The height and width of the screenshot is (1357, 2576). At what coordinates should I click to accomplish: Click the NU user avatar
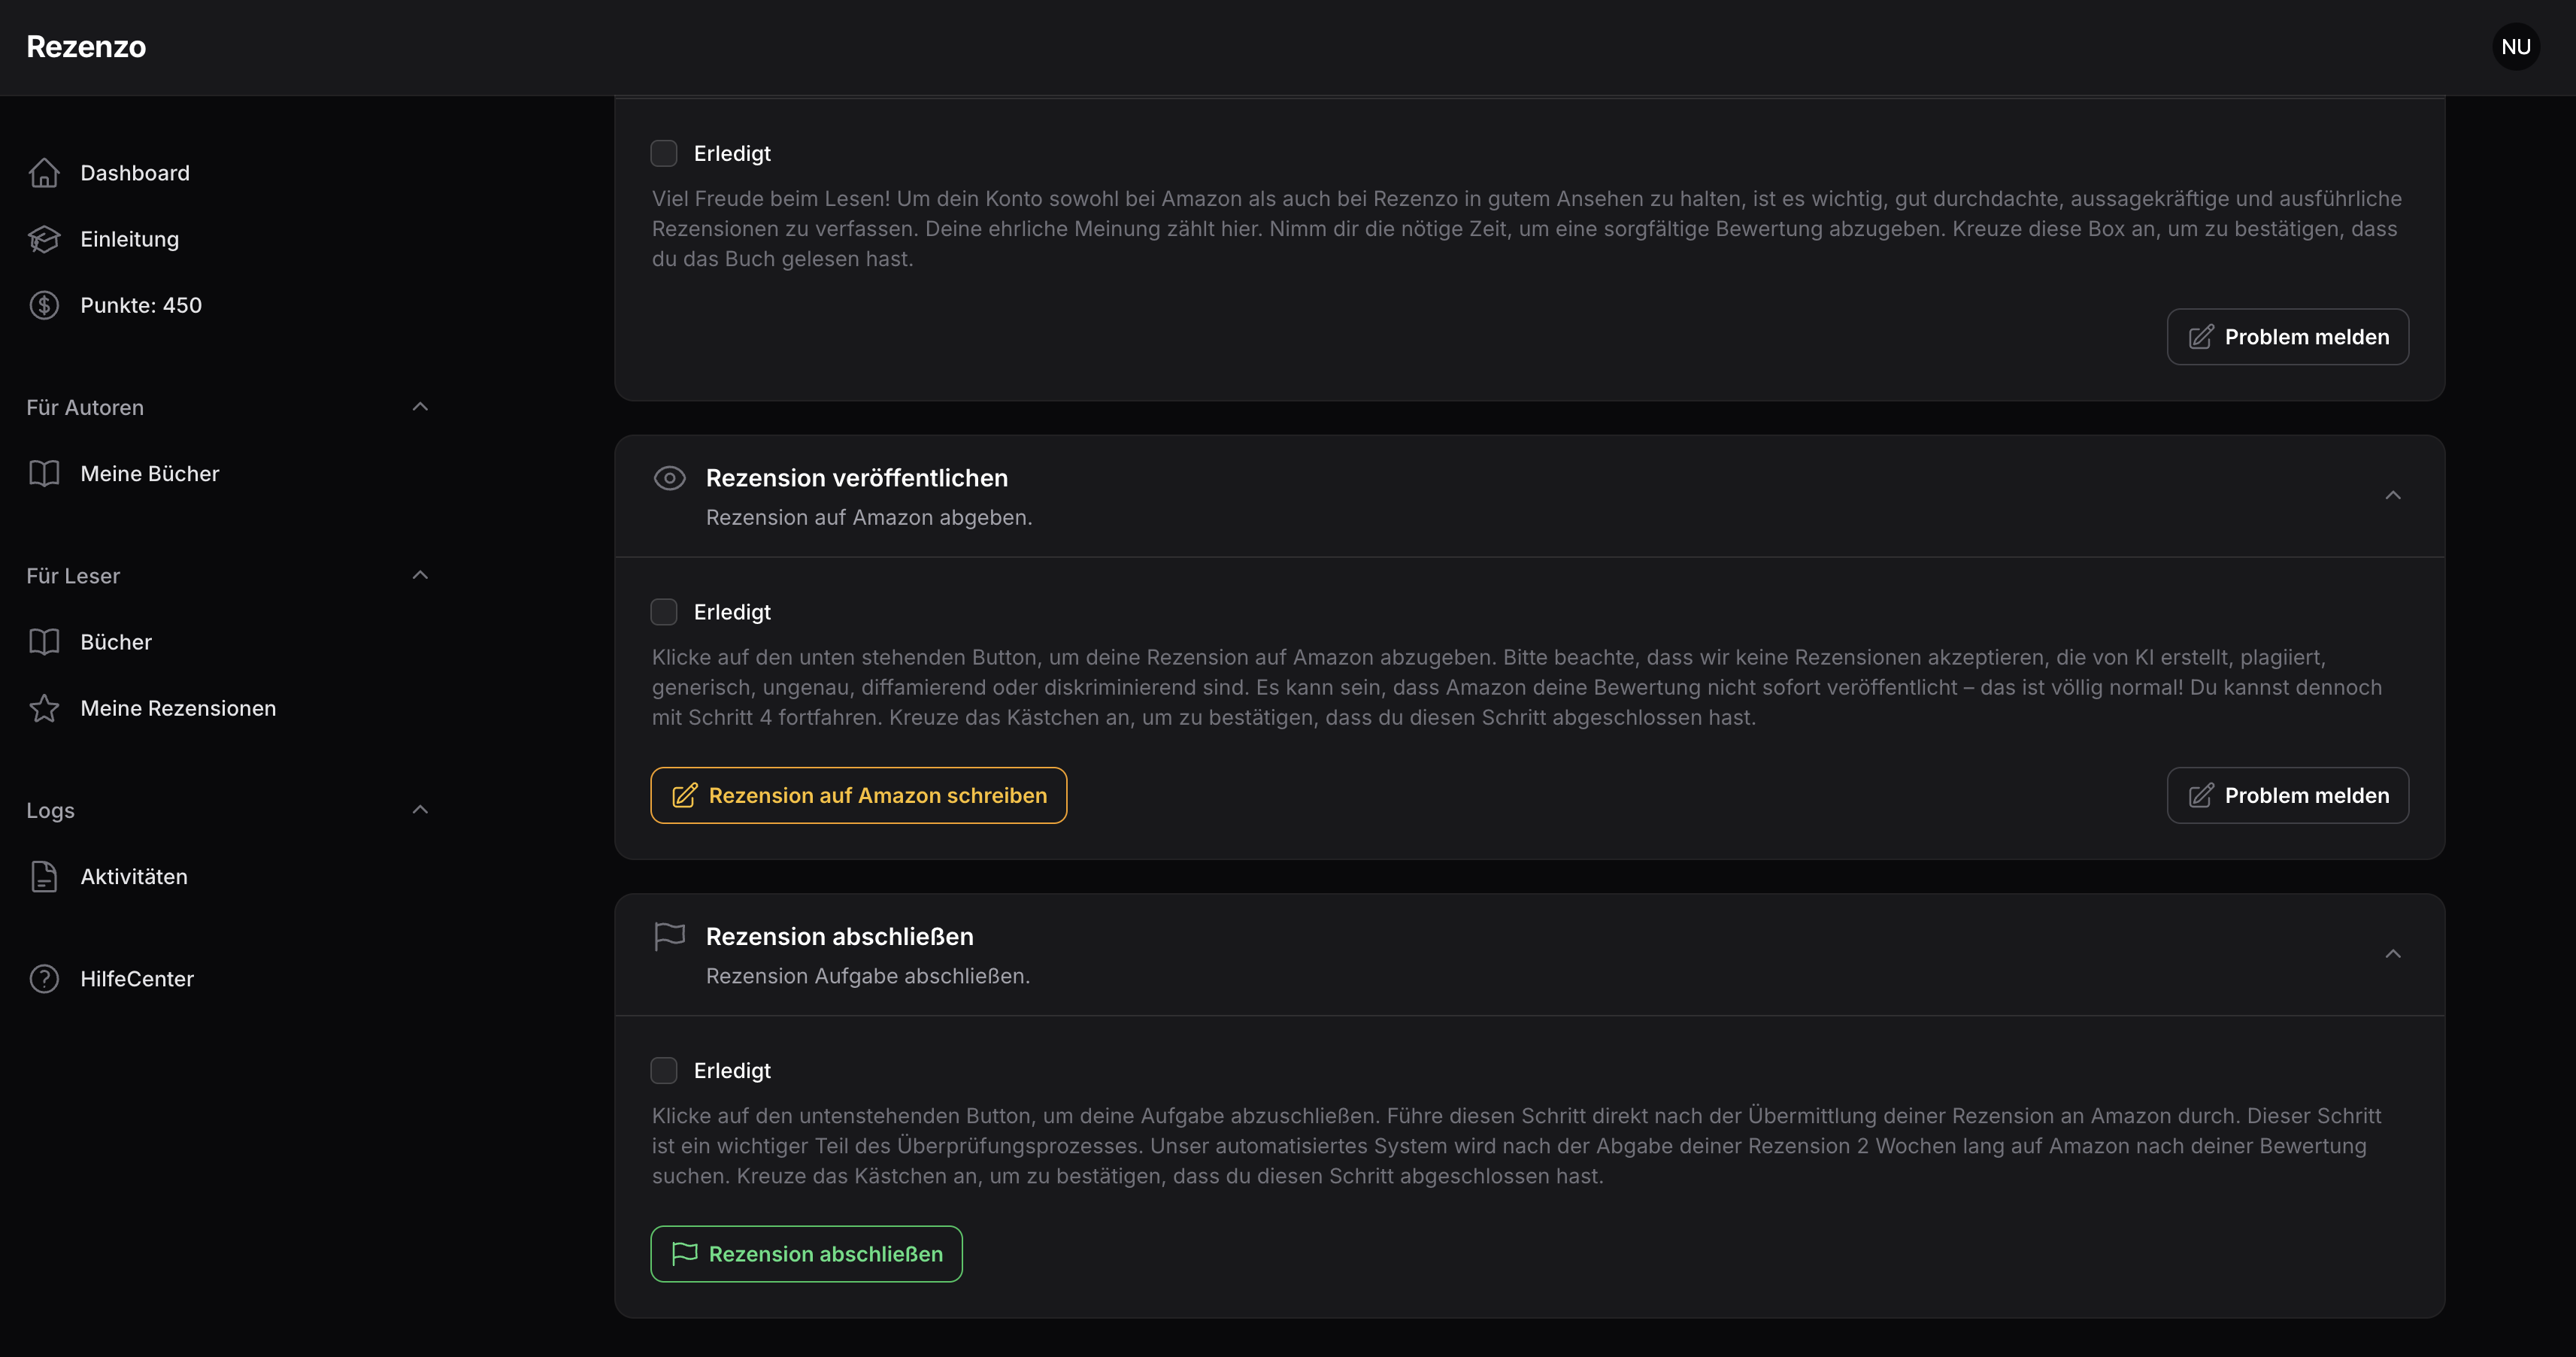click(x=2516, y=47)
